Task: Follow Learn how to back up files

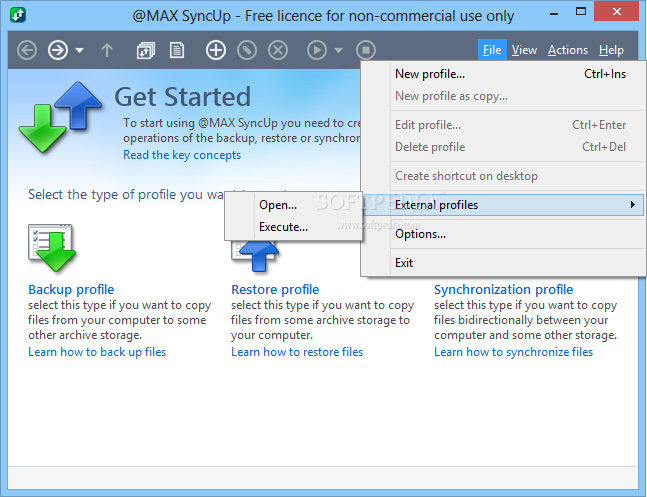Action: click(x=97, y=352)
